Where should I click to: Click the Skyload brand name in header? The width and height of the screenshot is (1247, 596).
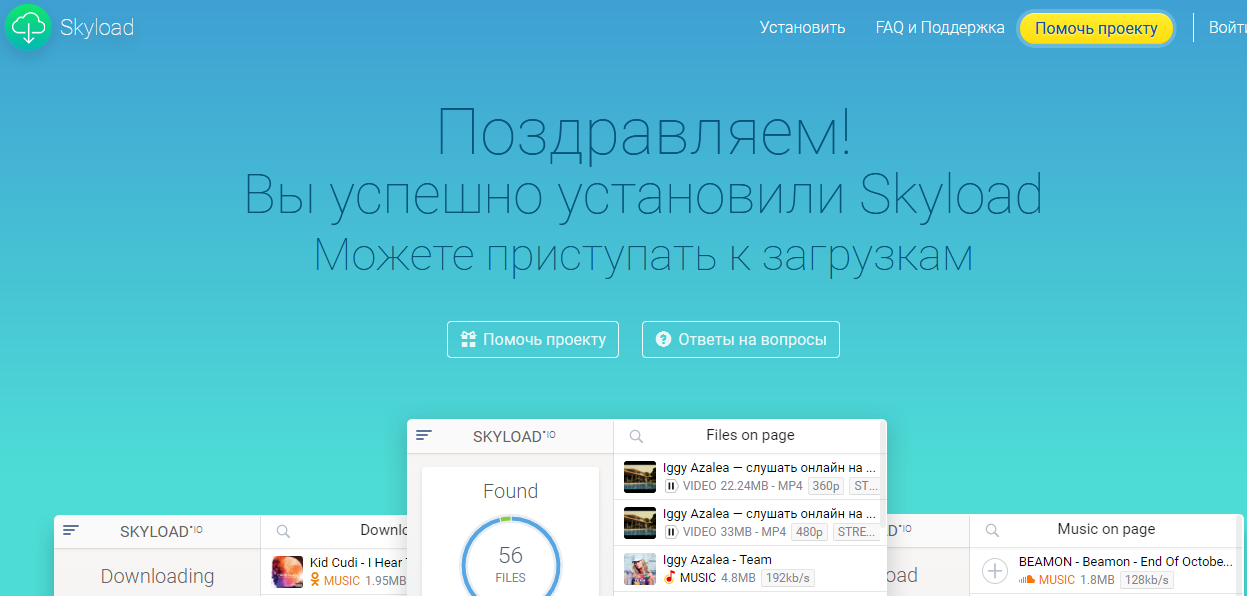97,27
